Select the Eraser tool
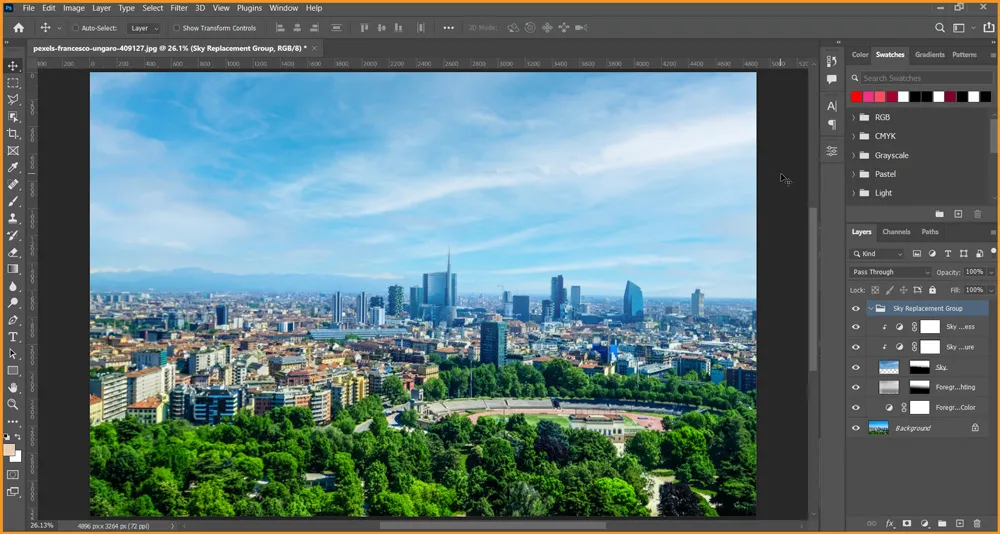Screen dimensions: 1000x534 coord(13,252)
